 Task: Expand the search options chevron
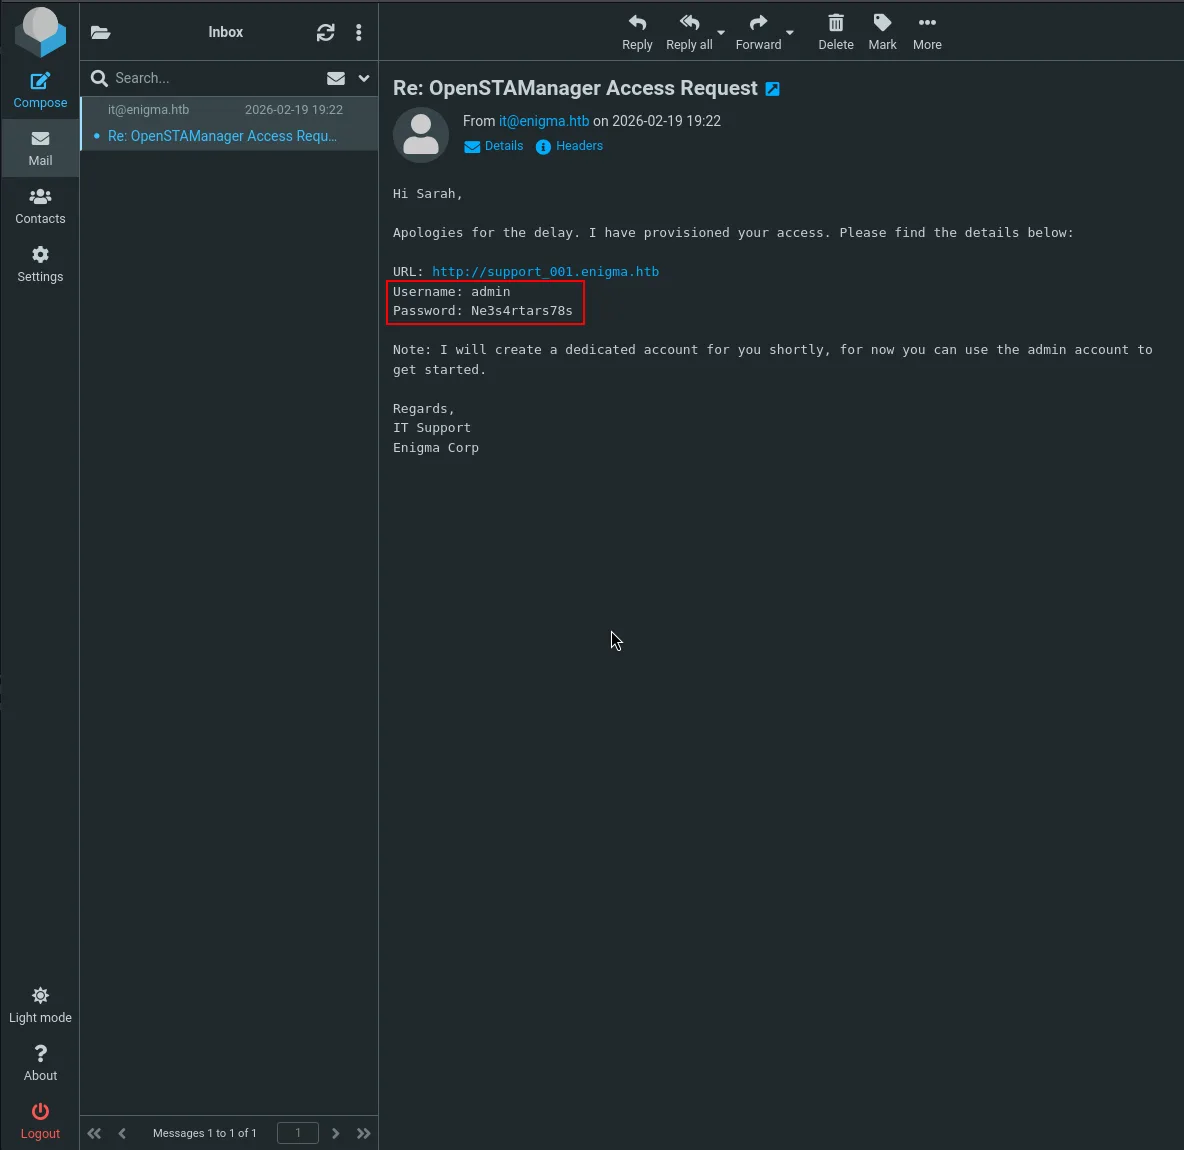pyautogui.click(x=364, y=79)
